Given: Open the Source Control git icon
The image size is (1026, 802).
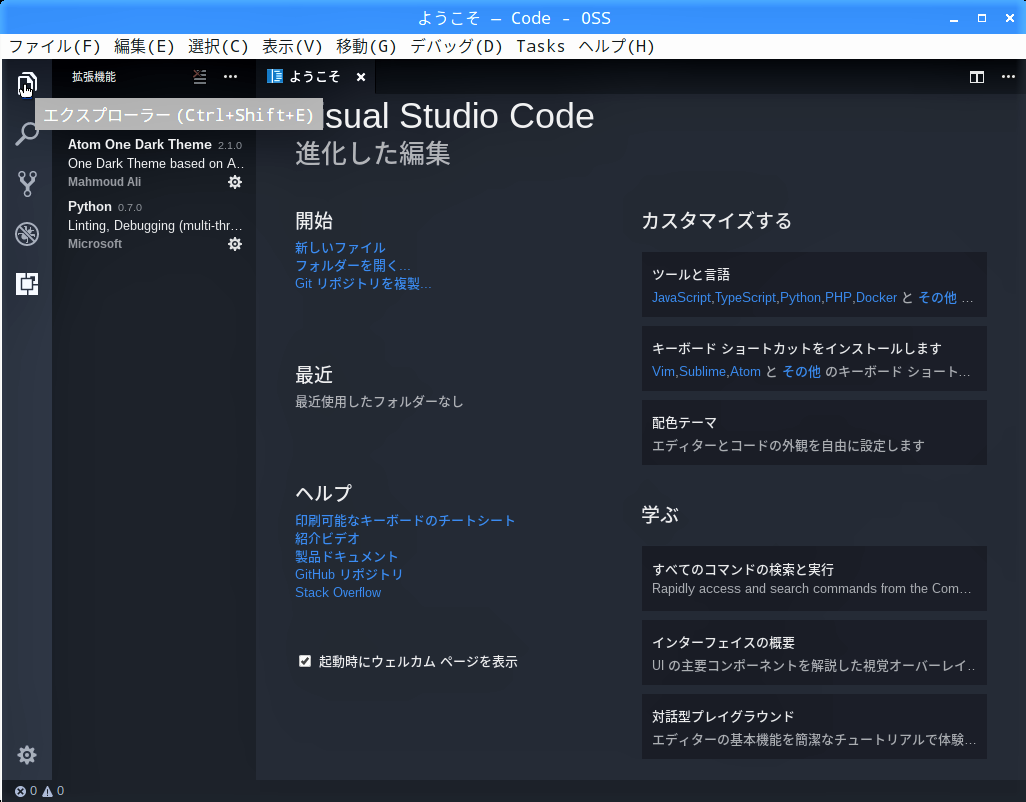Looking at the screenshot, I should (27, 184).
